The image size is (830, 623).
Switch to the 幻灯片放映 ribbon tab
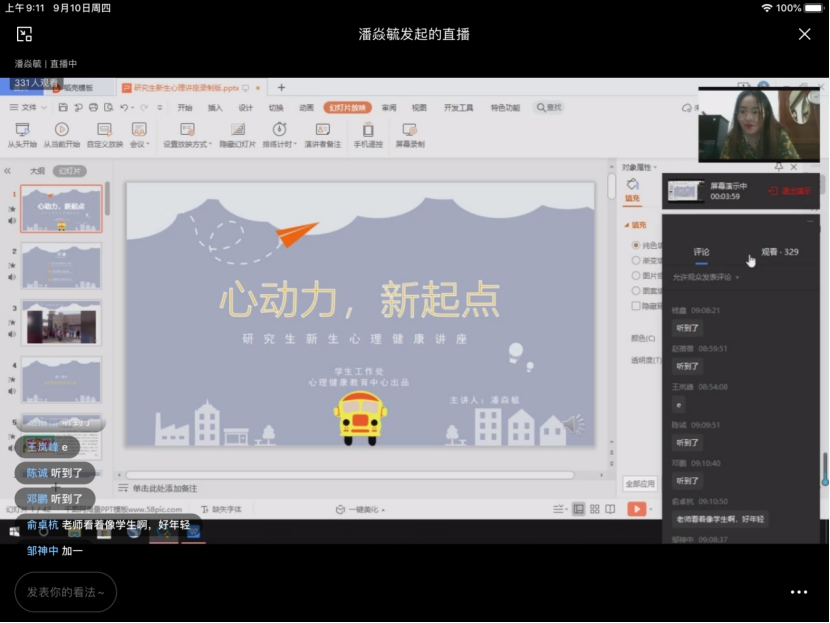click(x=350, y=107)
